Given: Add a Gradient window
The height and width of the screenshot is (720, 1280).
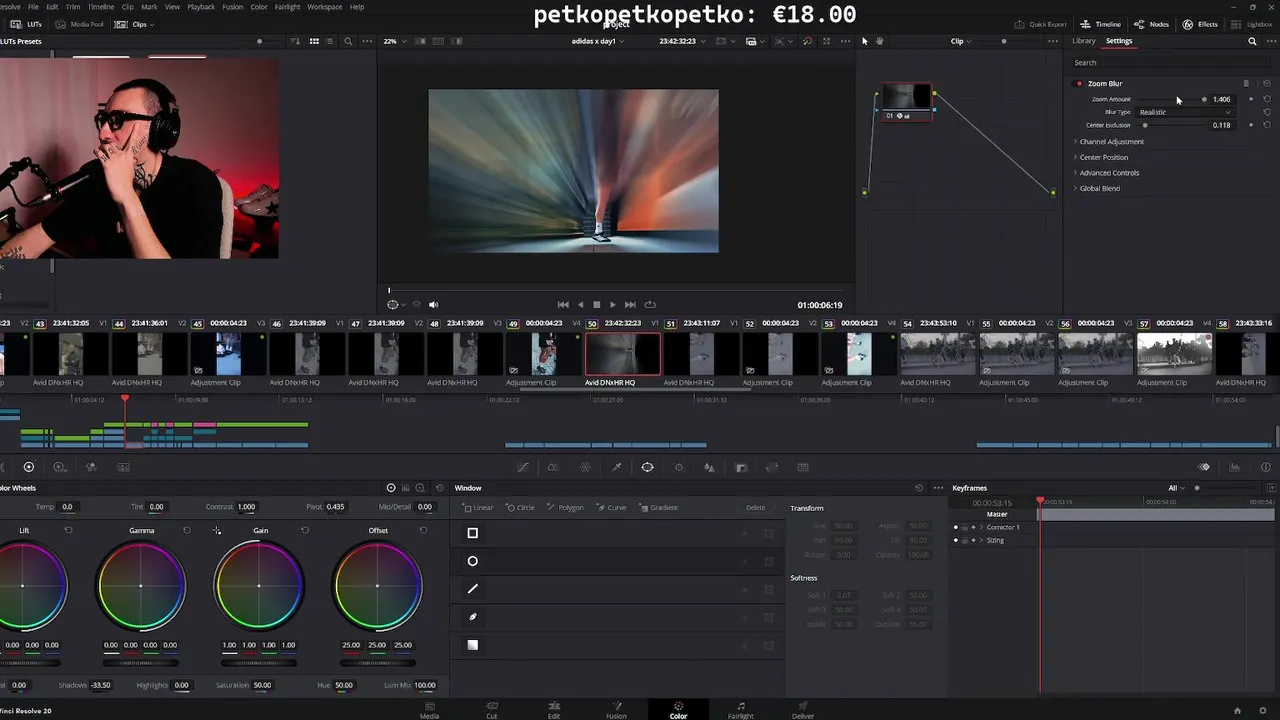Looking at the screenshot, I should tap(659, 507).
